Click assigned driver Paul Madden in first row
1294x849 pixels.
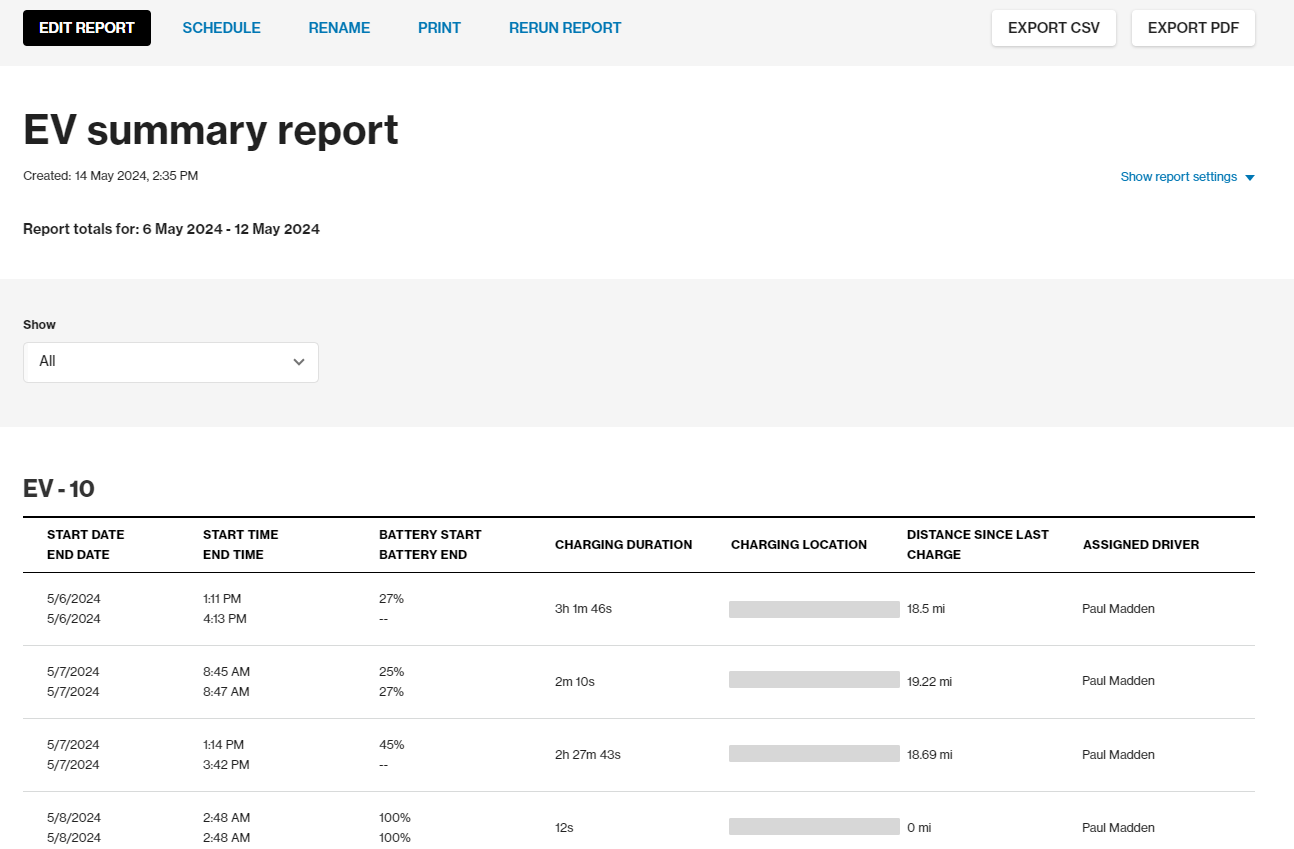tap(1118, 608)
